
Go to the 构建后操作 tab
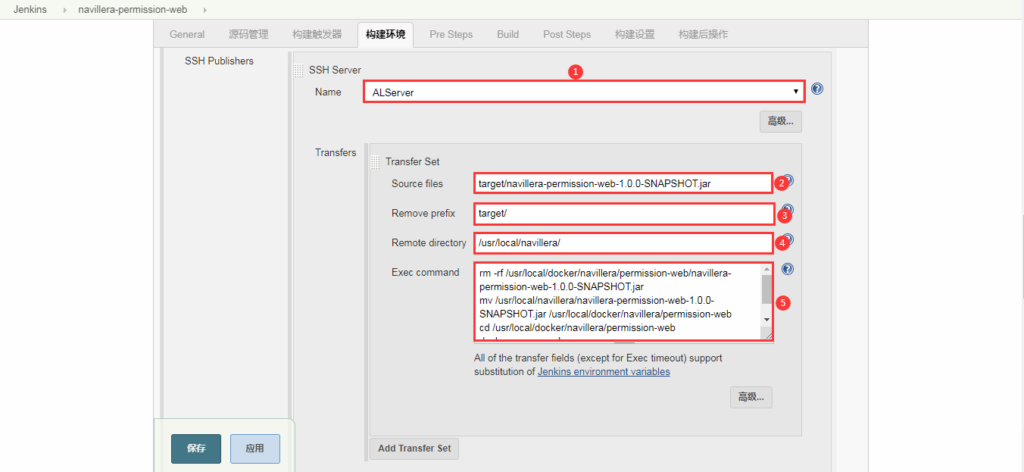click(703, 34)
